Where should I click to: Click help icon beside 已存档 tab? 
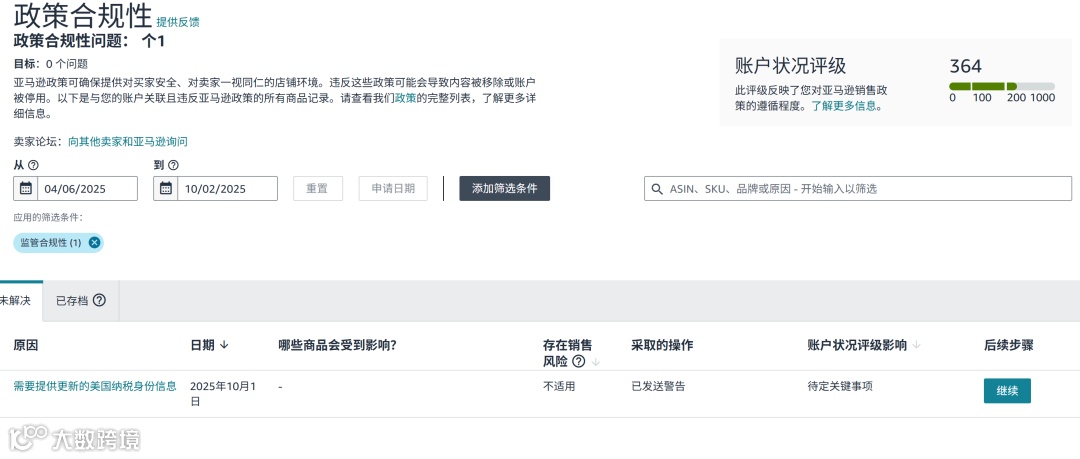[x=99, y=300]
